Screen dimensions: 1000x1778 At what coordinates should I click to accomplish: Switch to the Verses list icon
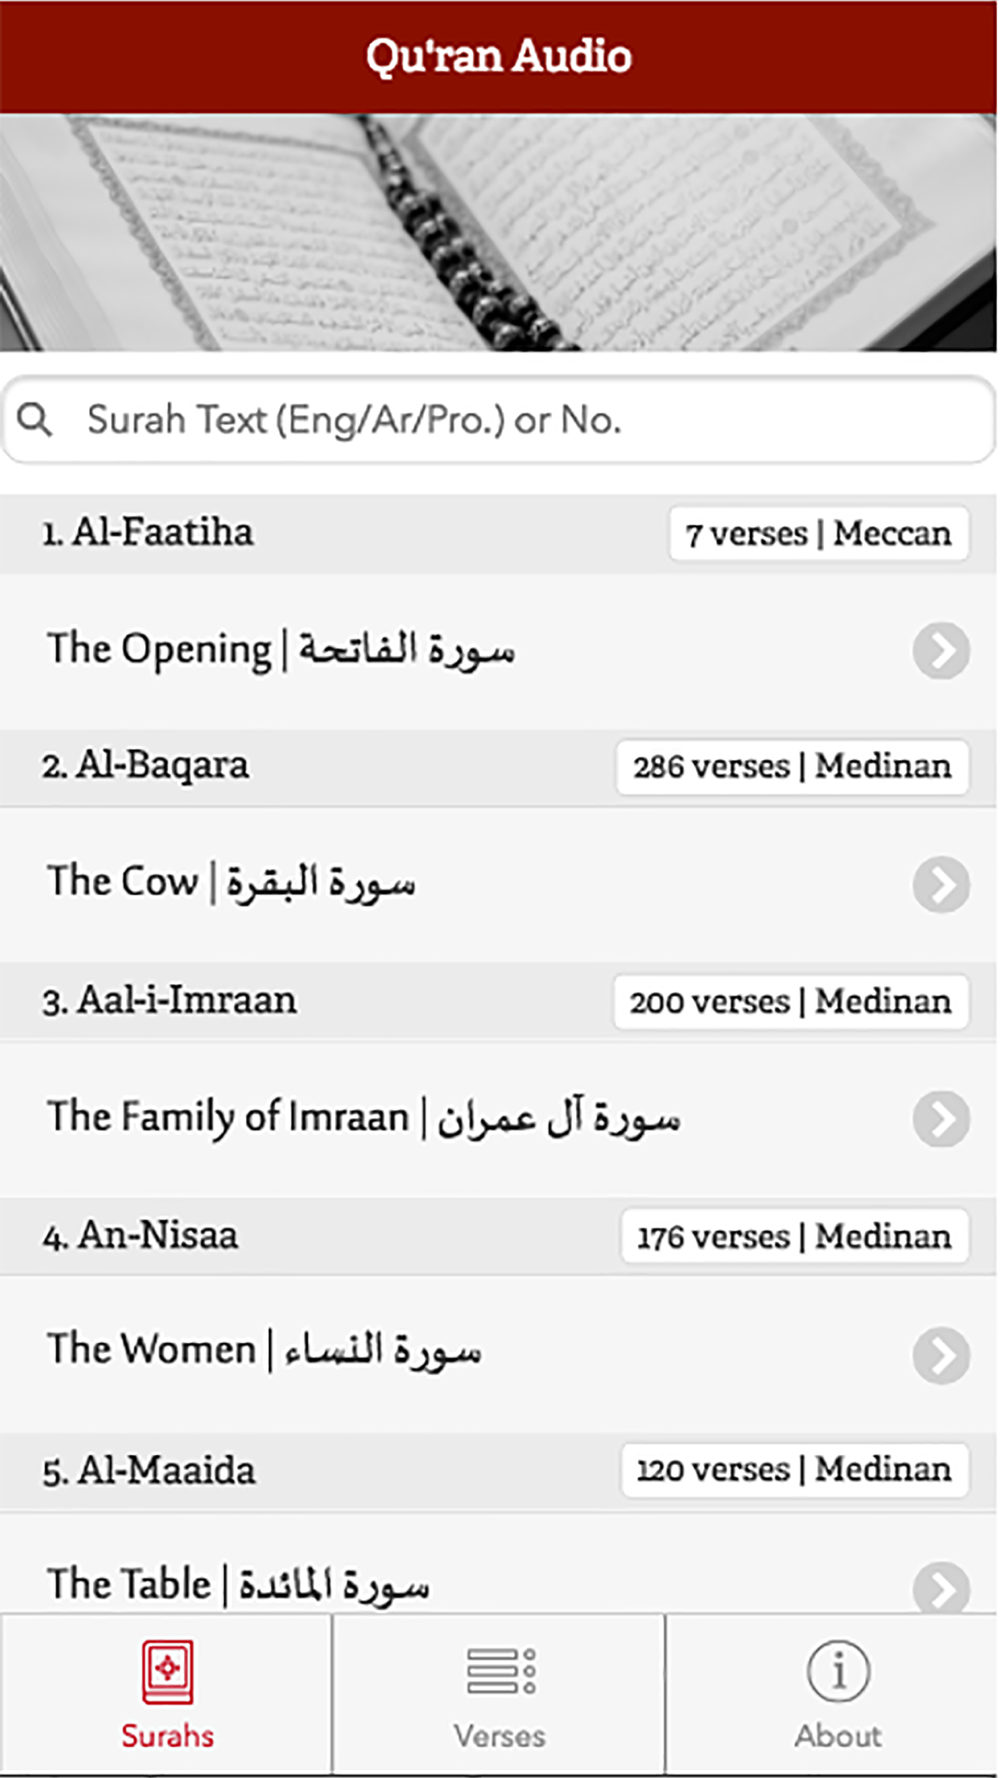pos(501,1671)
